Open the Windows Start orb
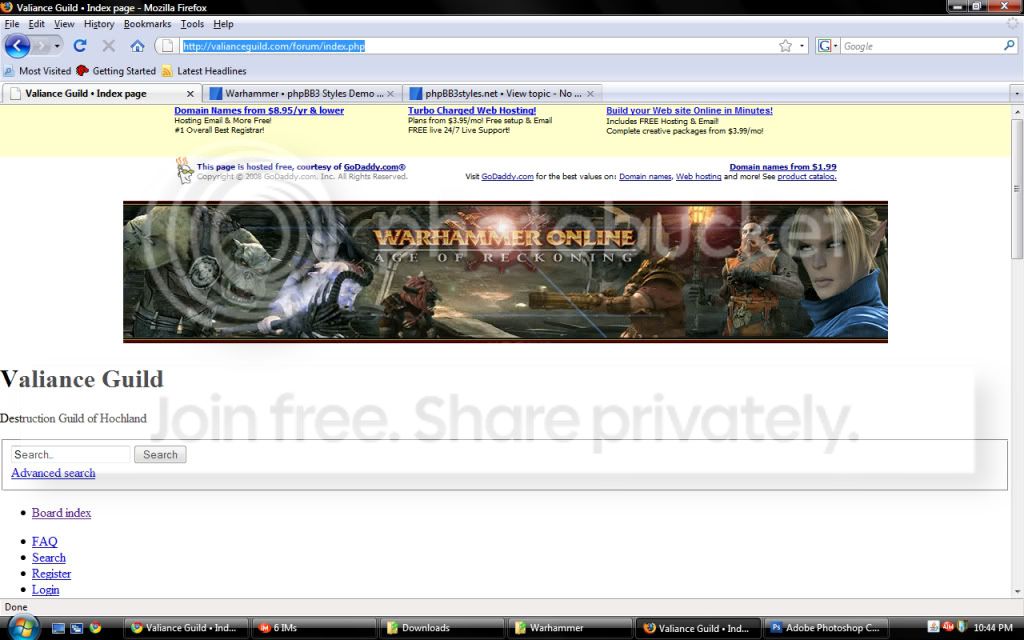The height and width of the screenshot is (640, 1024). click(x=21, y=627)
